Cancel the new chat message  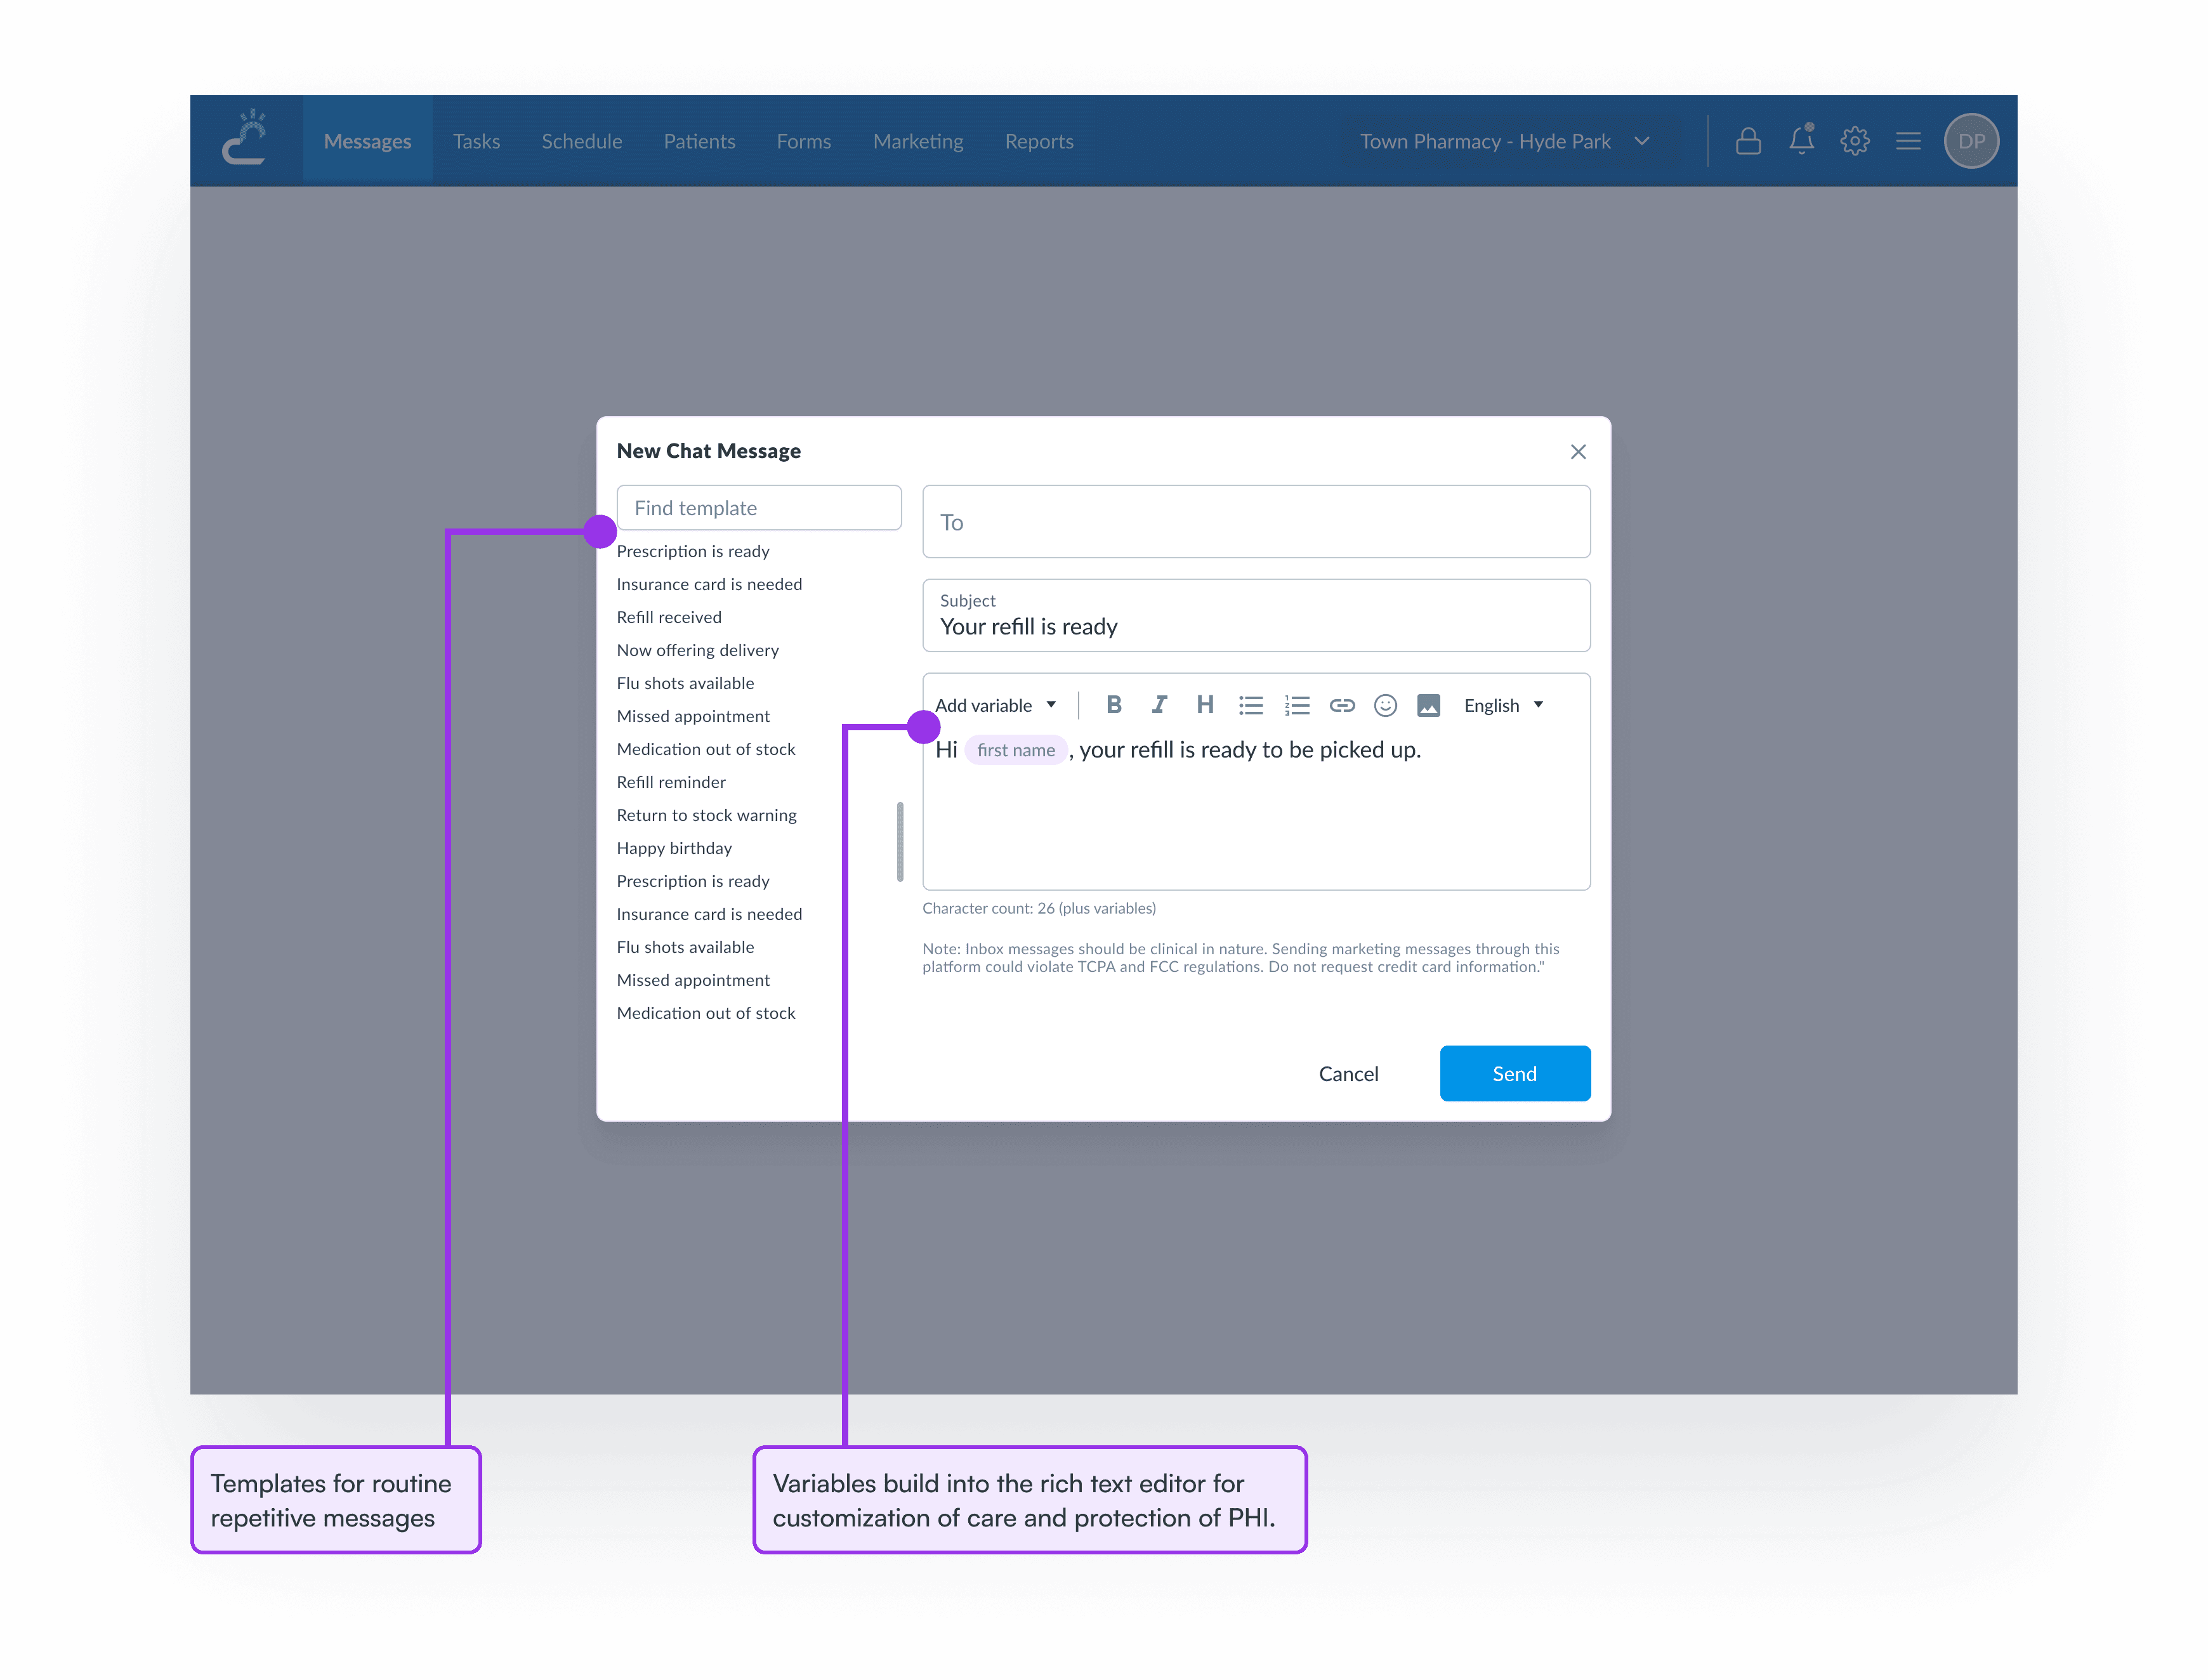(x=1349, y=1073)
